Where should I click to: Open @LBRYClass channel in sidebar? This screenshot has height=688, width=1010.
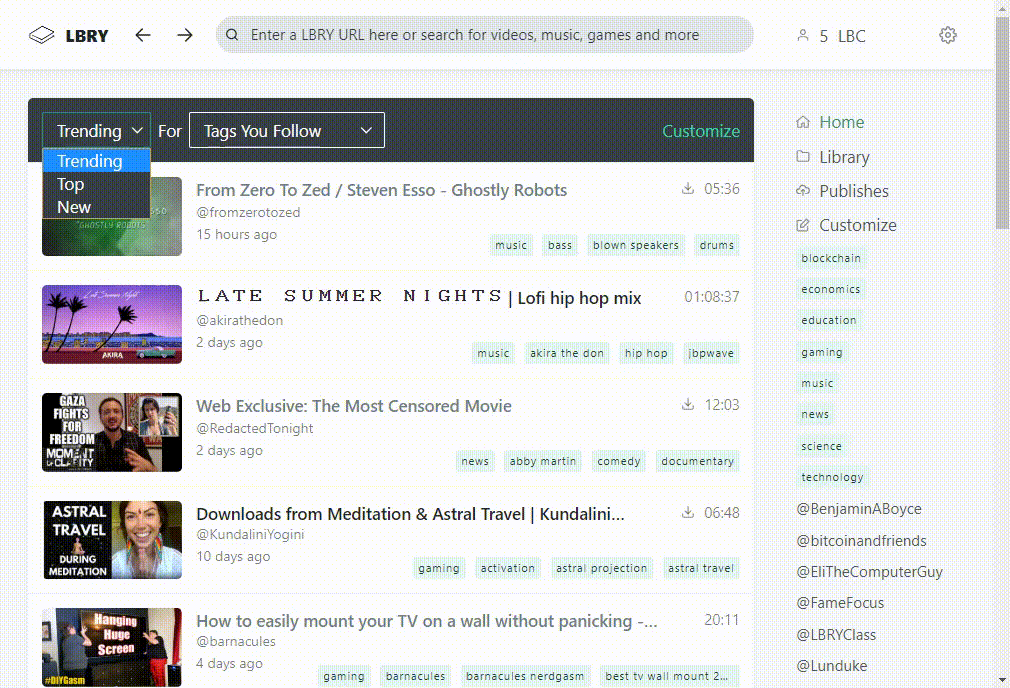(836, 635)
